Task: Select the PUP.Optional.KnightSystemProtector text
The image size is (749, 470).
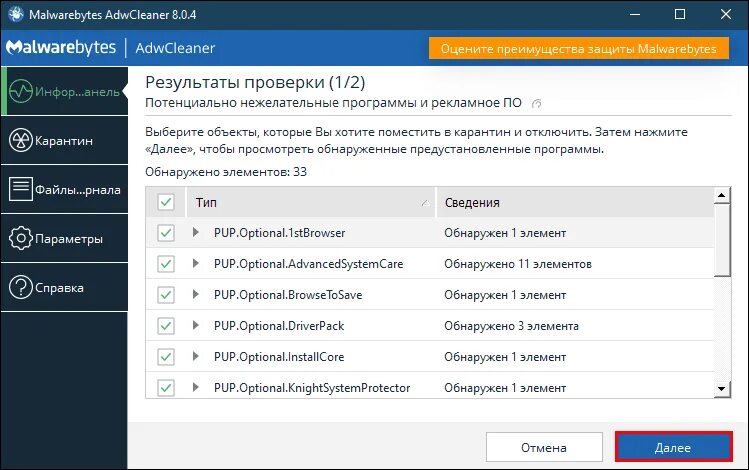Action: point(312,388)
